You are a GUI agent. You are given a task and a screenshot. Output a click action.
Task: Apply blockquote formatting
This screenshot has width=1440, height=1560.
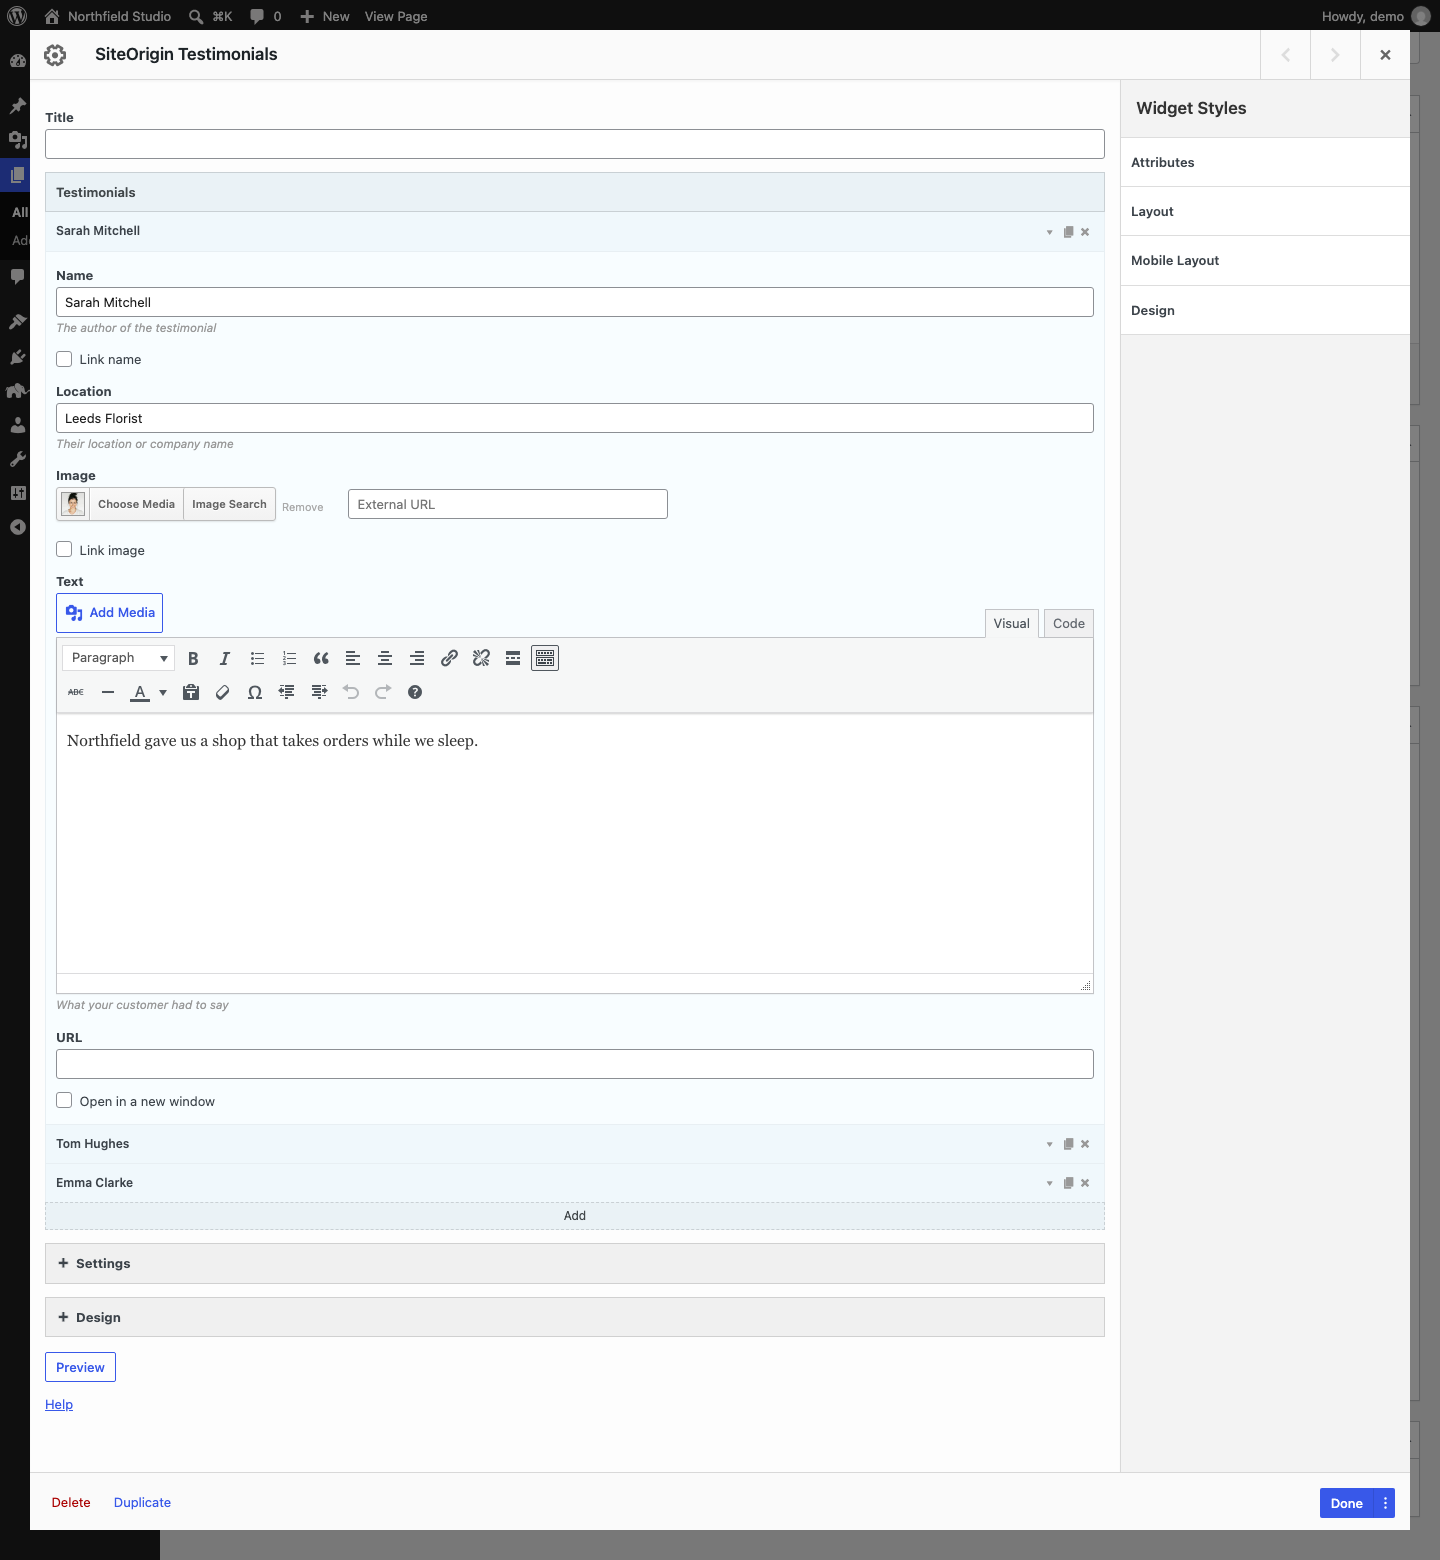[321, 658]
